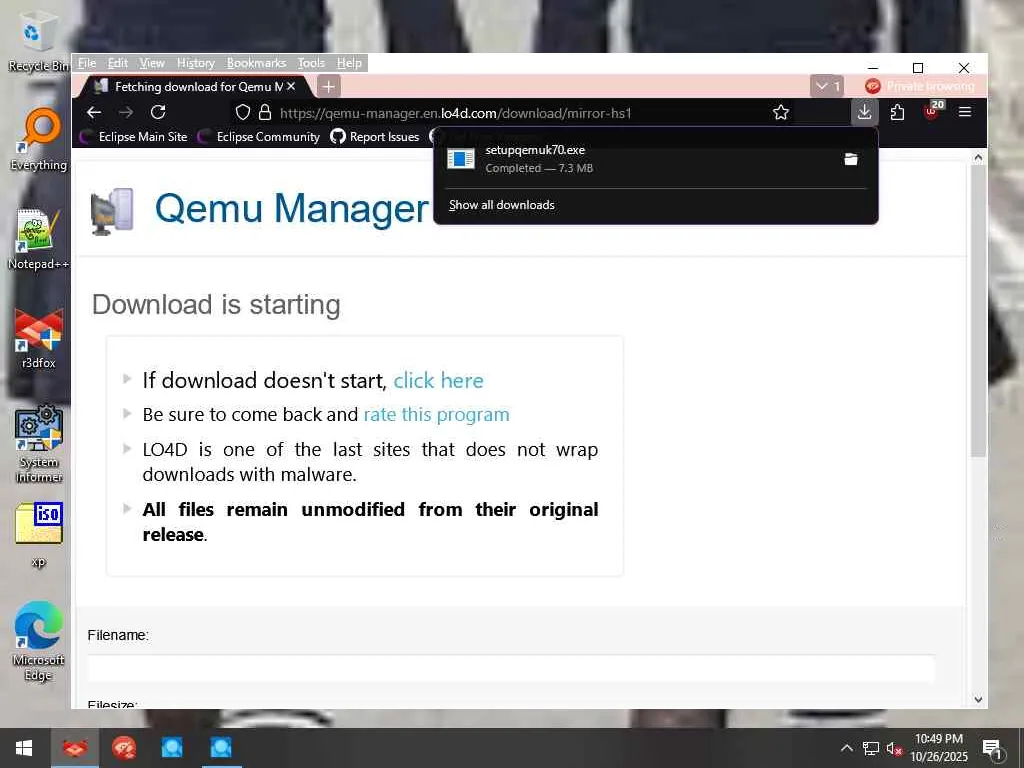
Task: Open Report Issues bookmark
Action: (375, 136)
